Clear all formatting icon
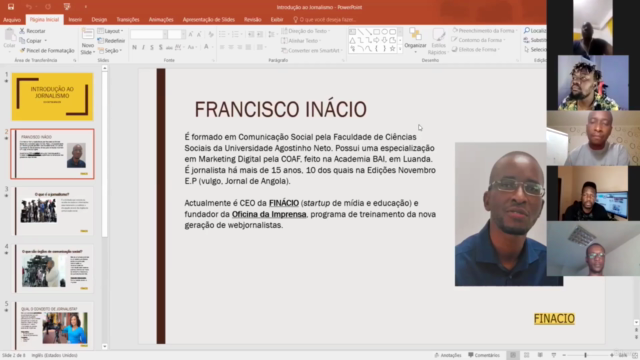The image size is (640, 360). [x=211, y=35]
